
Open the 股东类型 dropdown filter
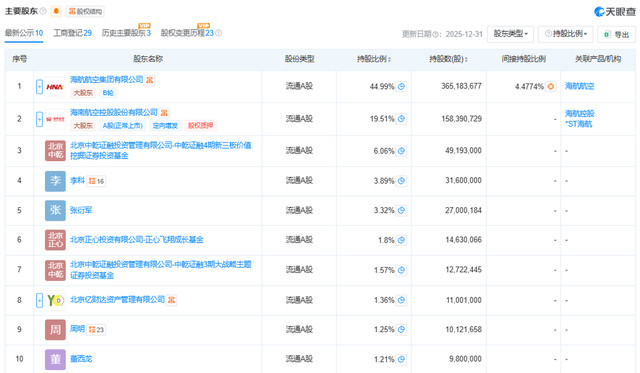tap(510, 34)
